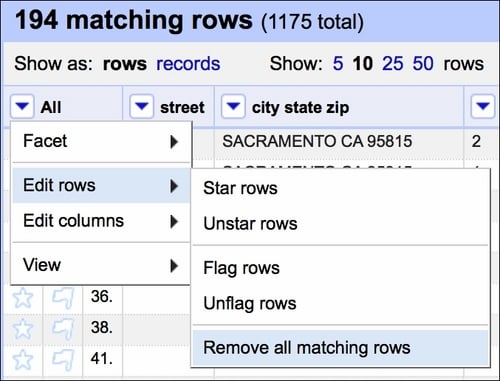The height and width of the screenshot is (381, 500).
Task: Expand the View submenu
Action: [101, 265]
